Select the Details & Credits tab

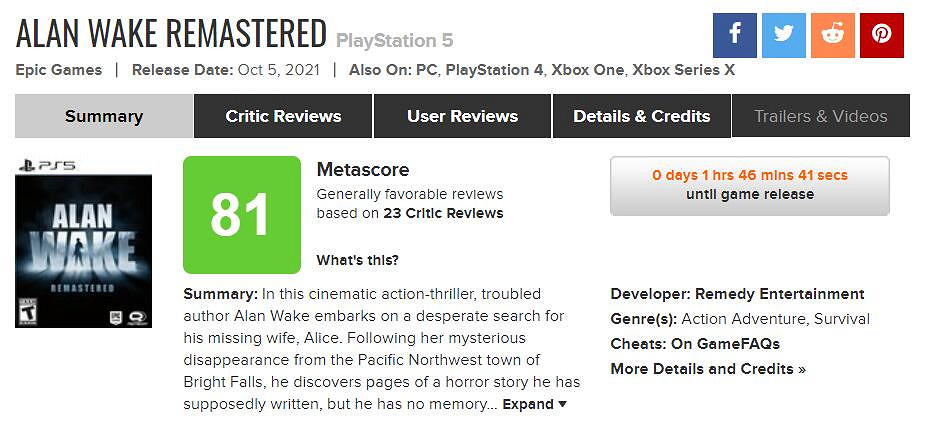click(x=641, y=116)
